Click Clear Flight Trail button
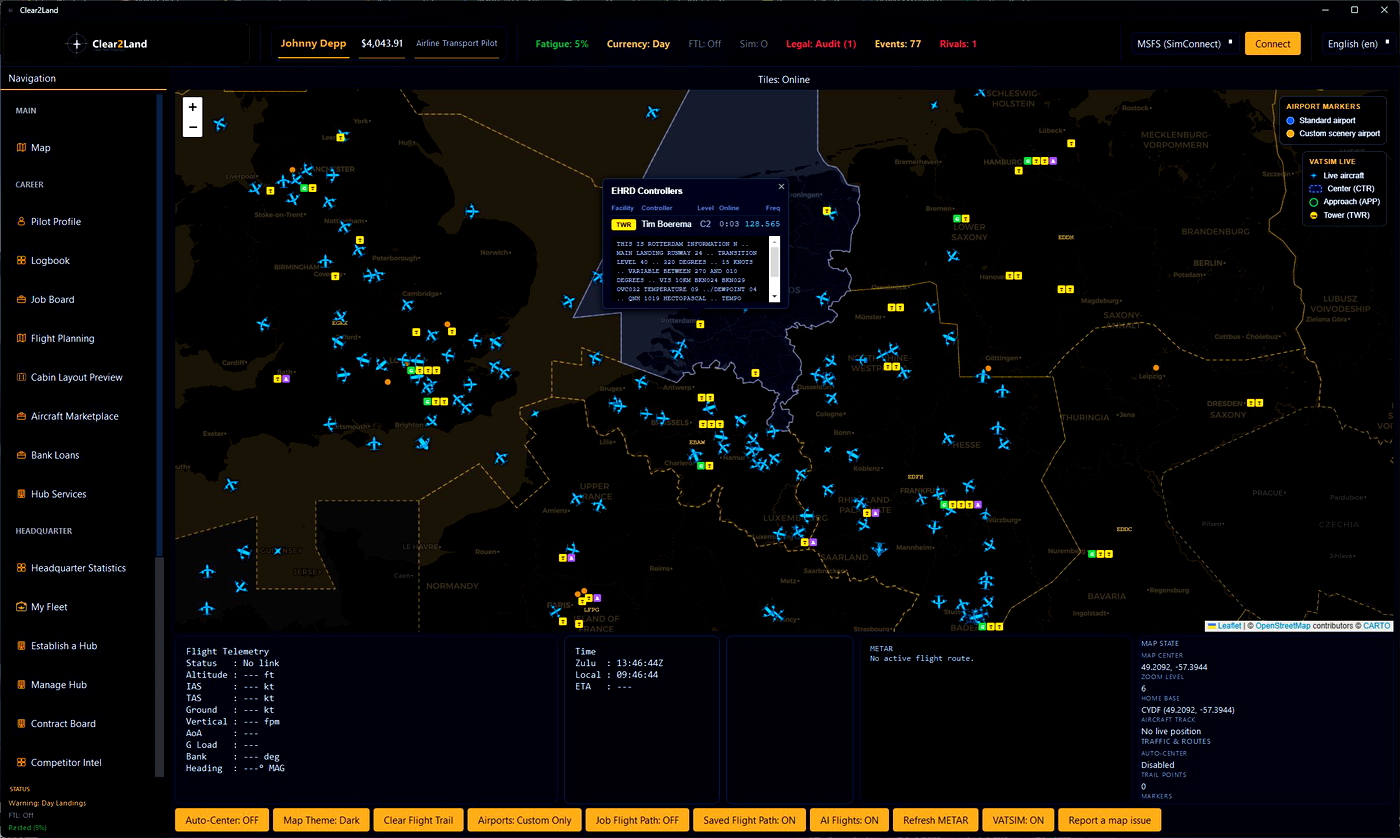Viewport: 1400px width, 838px height. tap(418, 820)
